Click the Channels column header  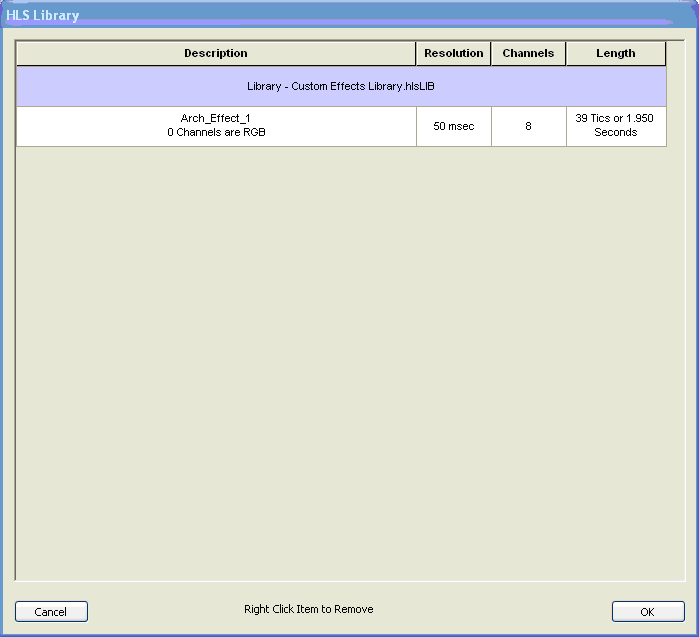(x=528, y=53)
